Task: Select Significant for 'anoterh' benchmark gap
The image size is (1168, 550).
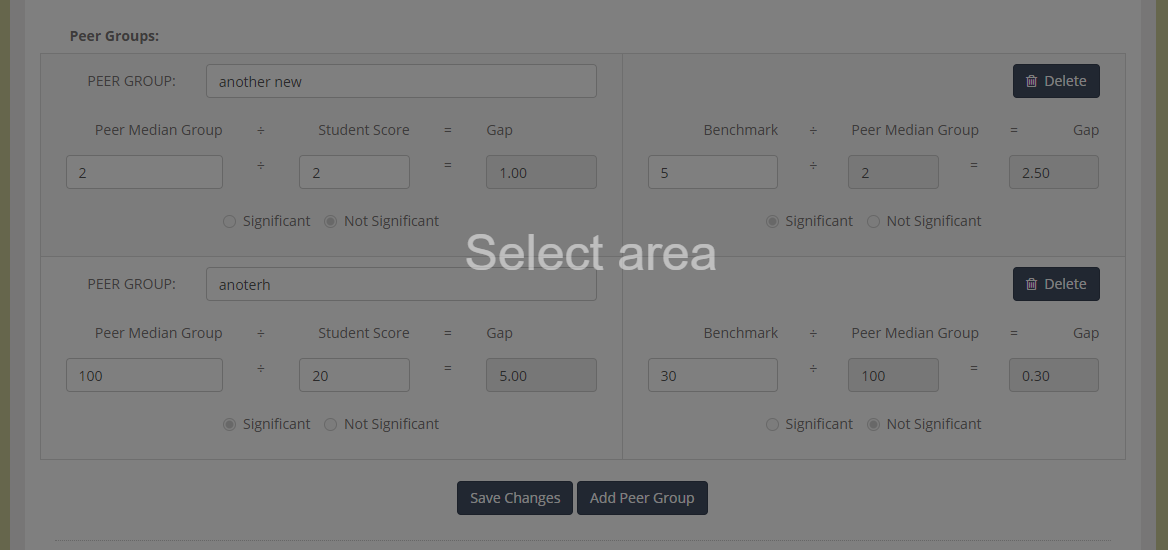Action: [772, 424]
